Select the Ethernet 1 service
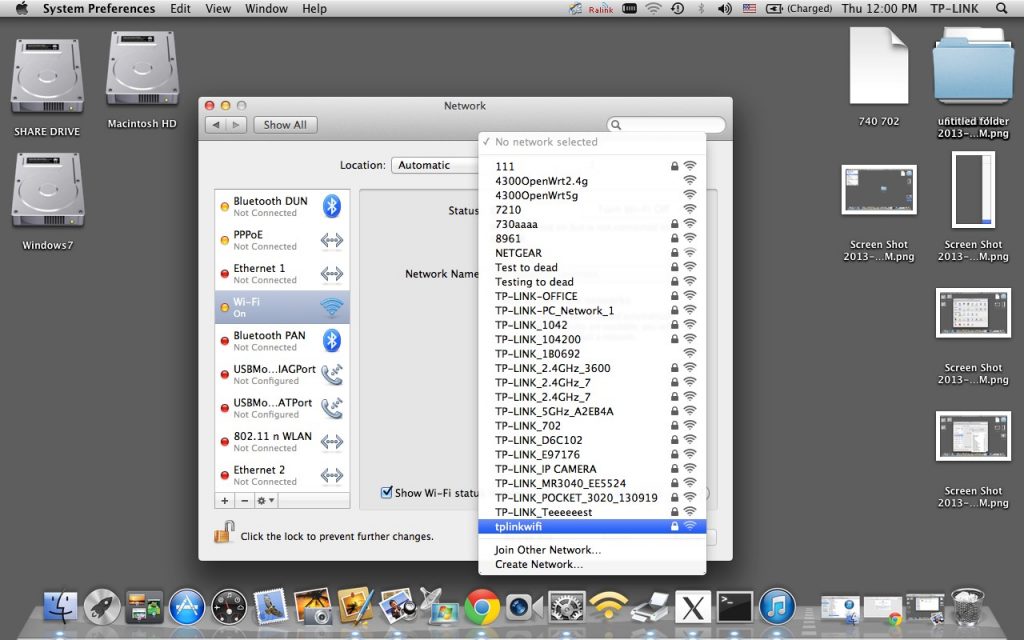 point(282,274)
